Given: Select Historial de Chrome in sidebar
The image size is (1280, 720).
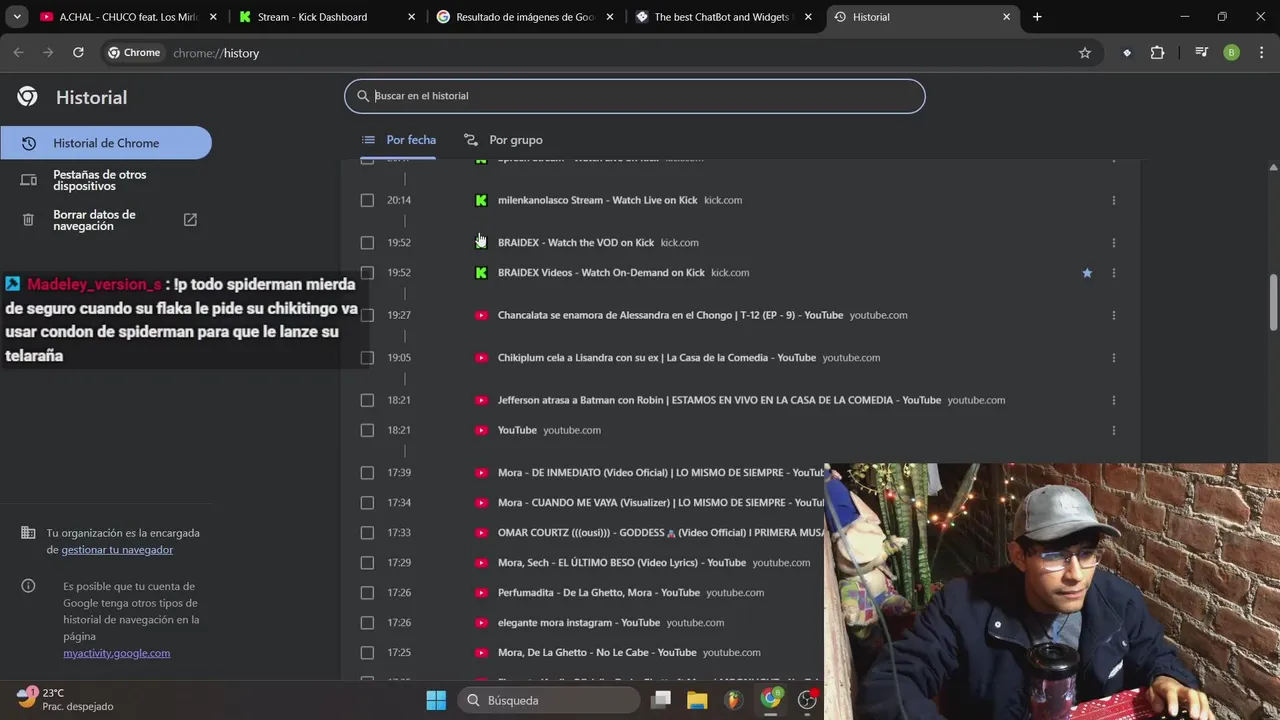Looking at the screenshot, I should (105, 143).
